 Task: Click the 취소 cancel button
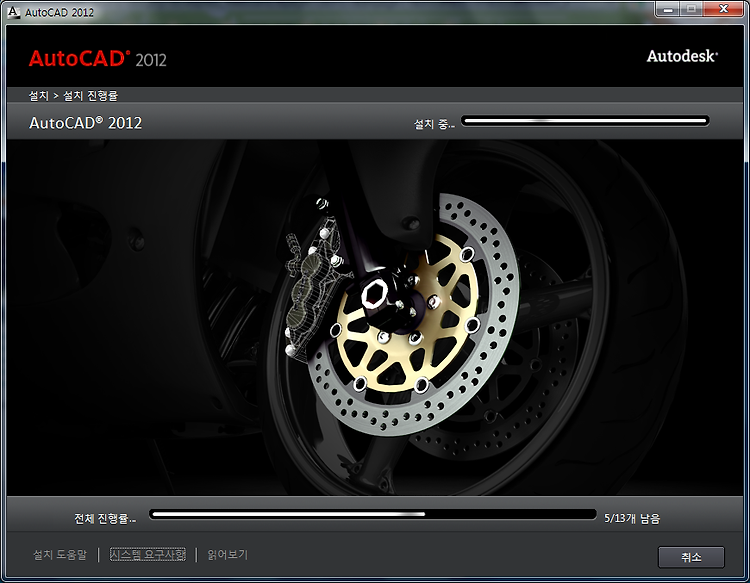pyautogui.click(x=691, y=557)
